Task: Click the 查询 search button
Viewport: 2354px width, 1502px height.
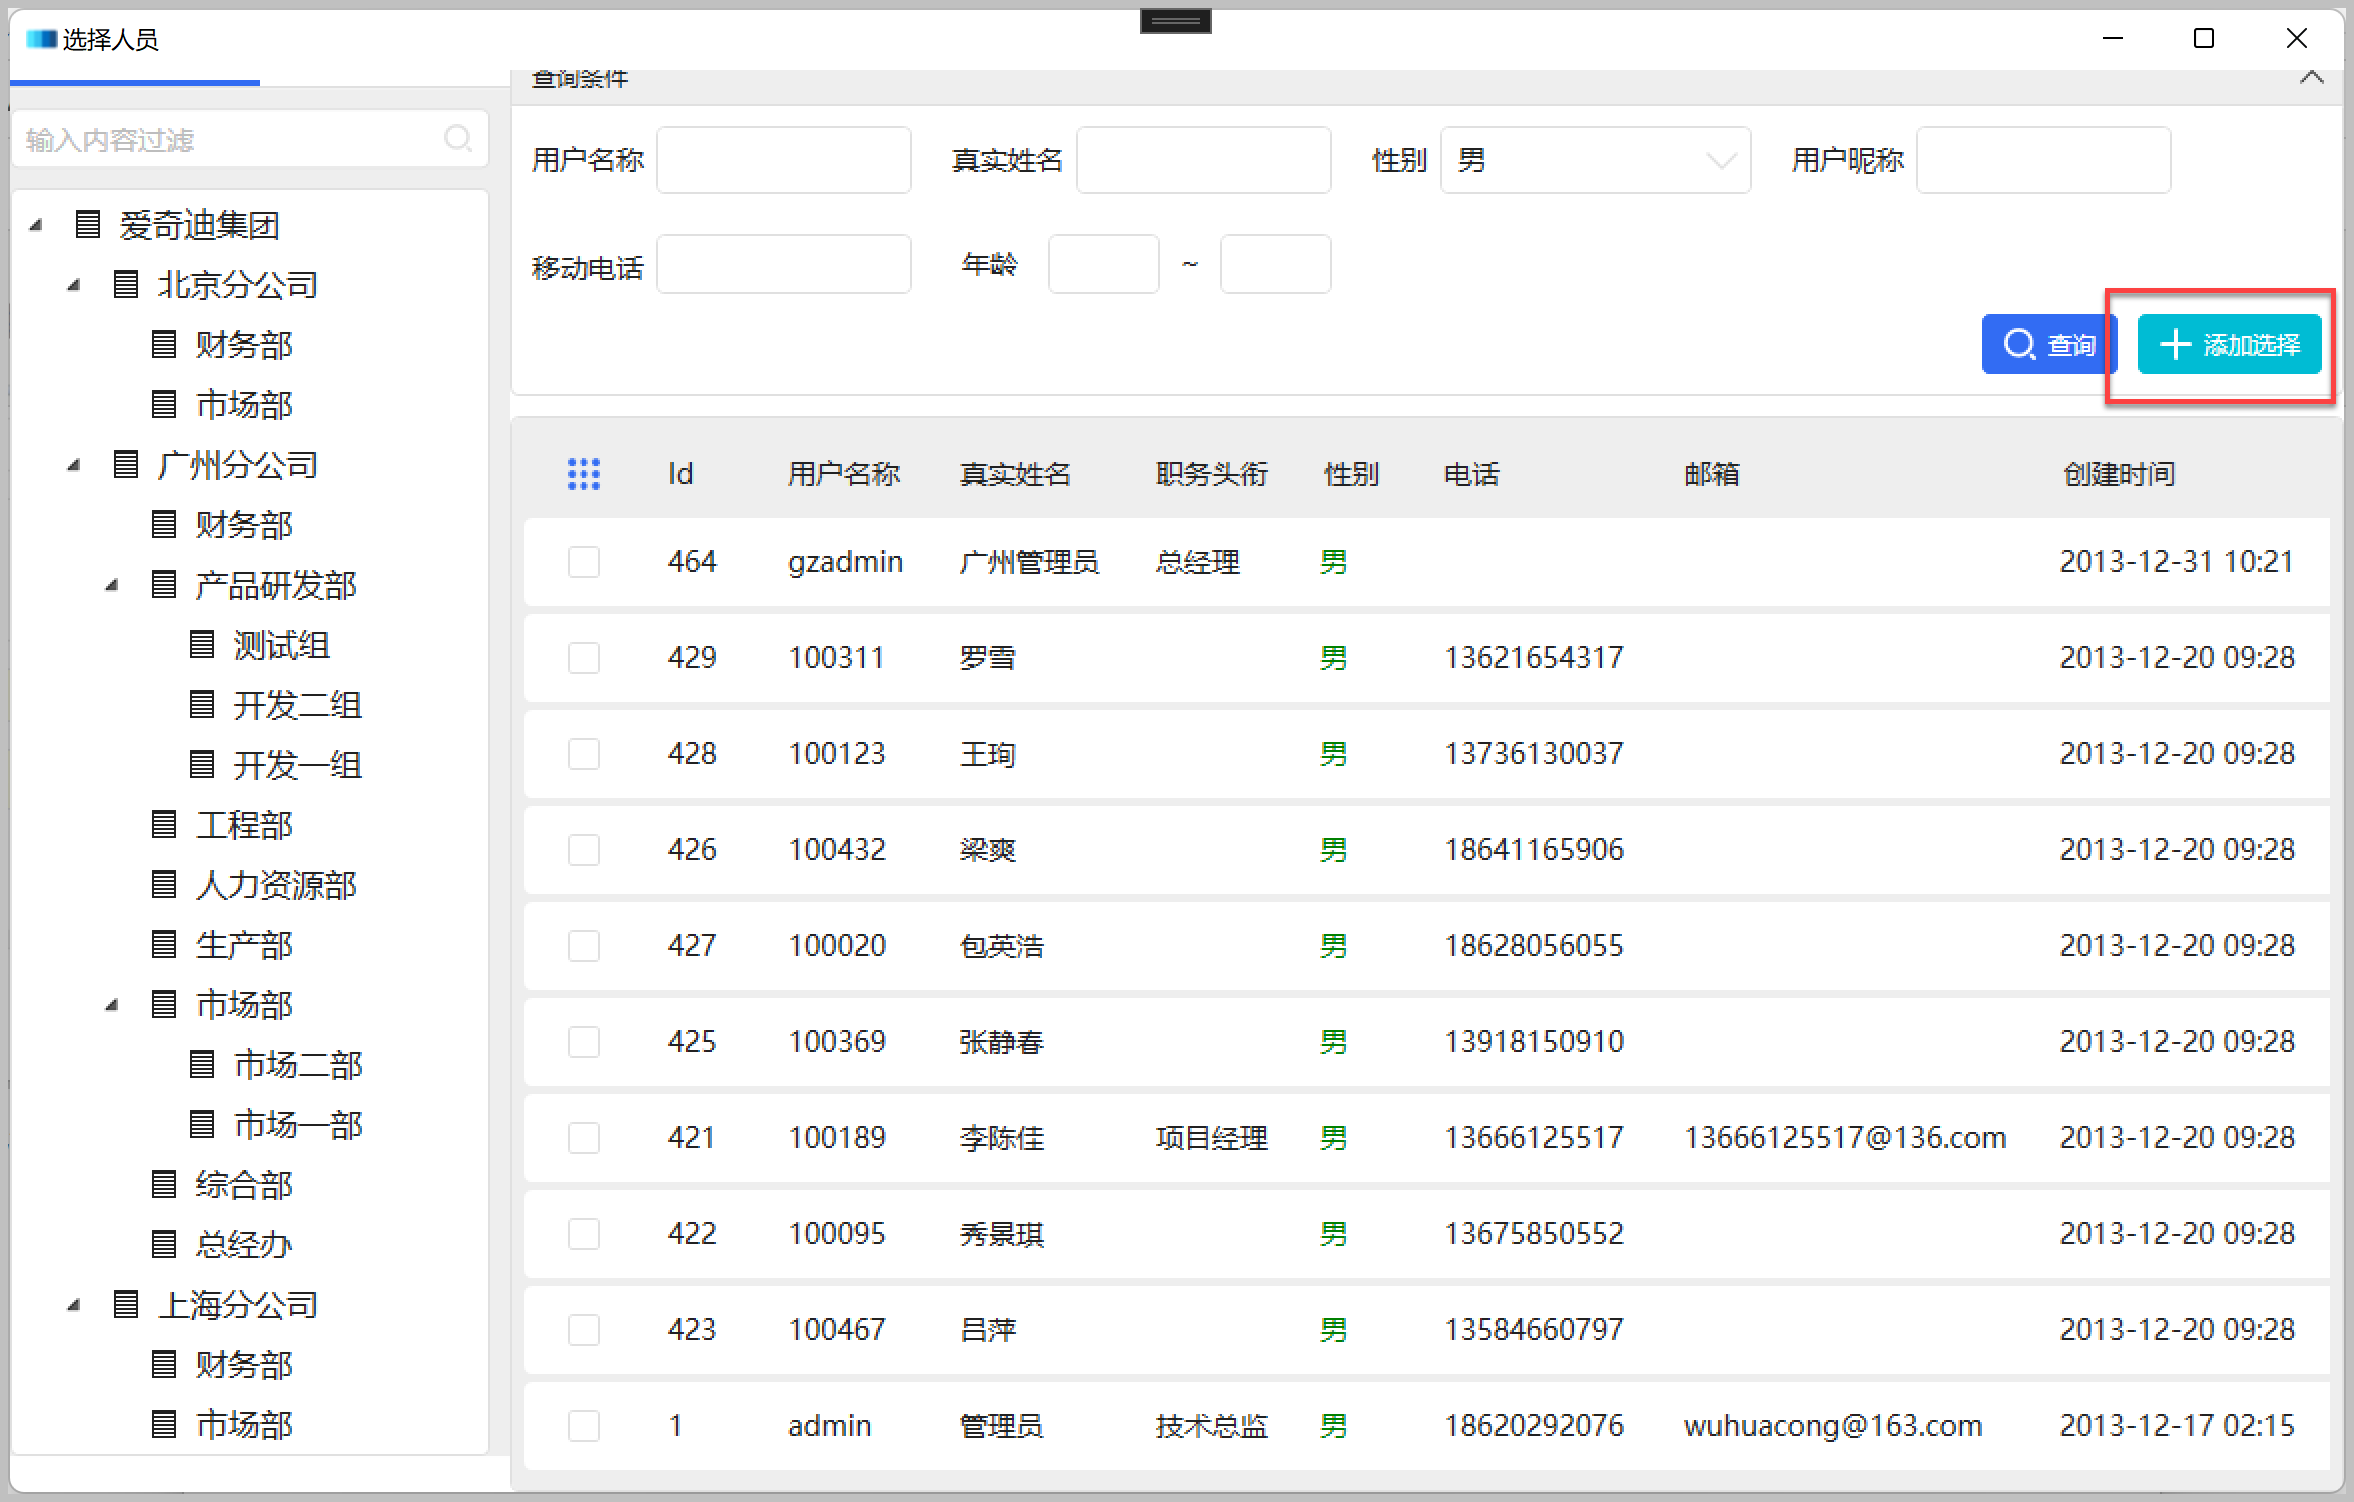Action: (2049, 344)
